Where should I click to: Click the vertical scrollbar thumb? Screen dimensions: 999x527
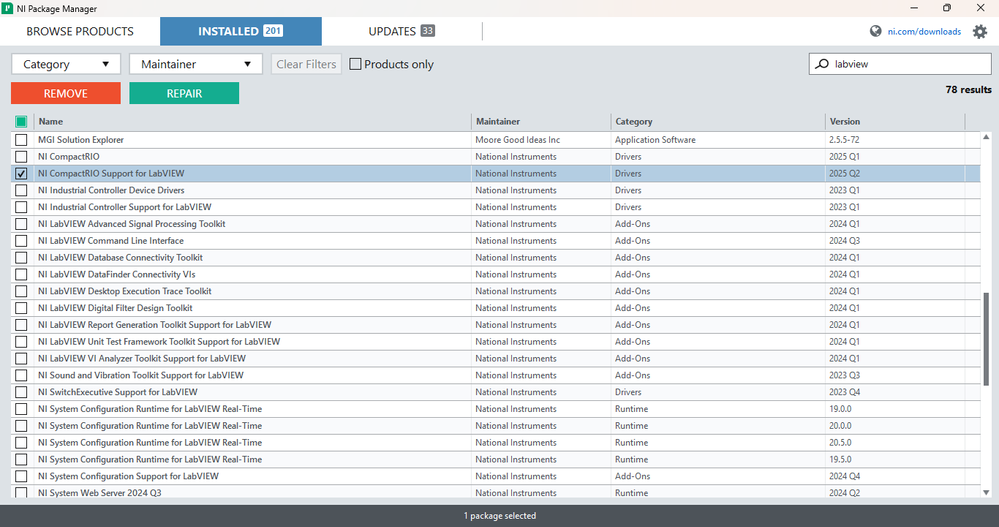point(986,338)
